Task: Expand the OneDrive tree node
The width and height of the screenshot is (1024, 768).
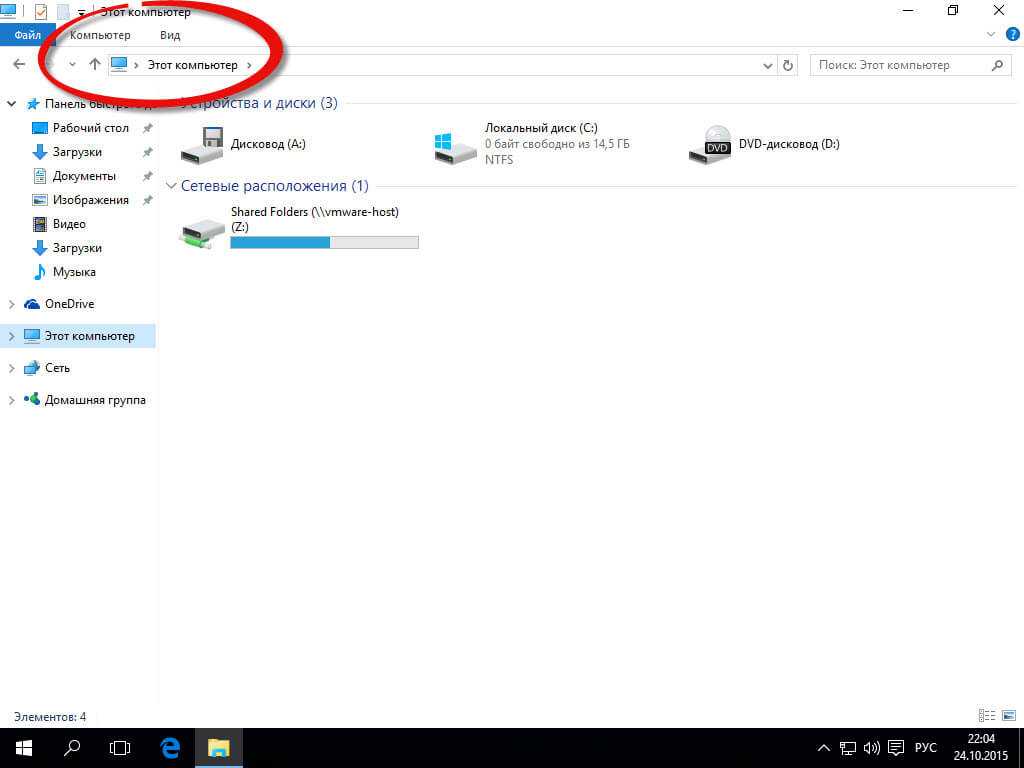Action: (12, 304)
